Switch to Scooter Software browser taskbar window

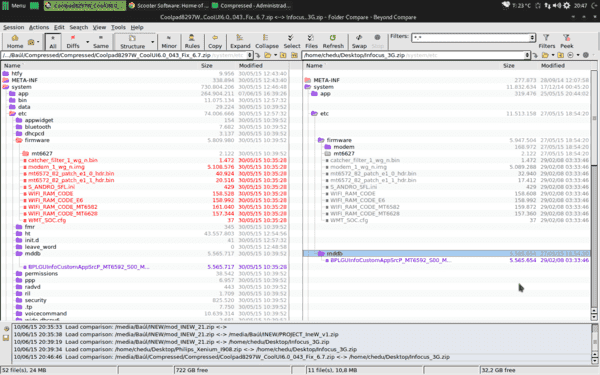pyautogui.click(x=169, y=6)
